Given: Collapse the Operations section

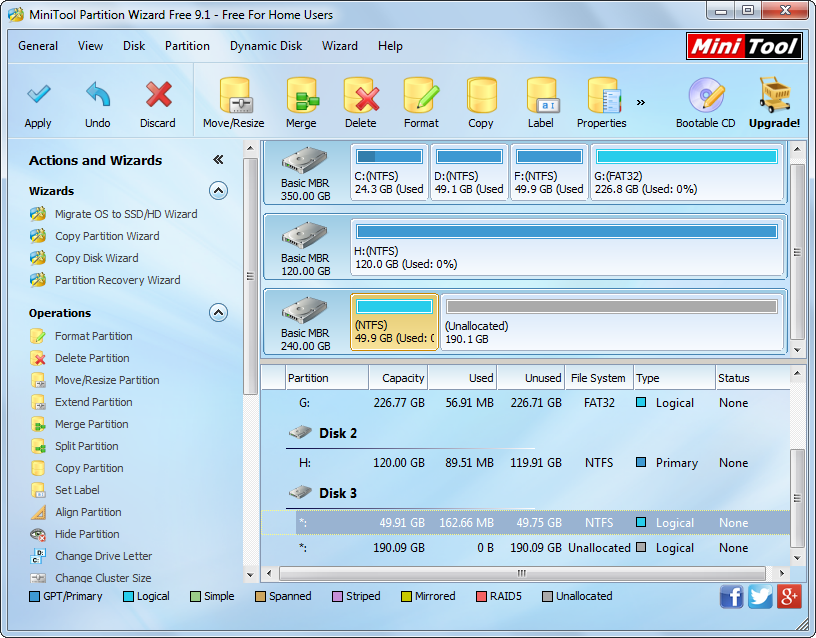Looking at the screenshot, I should [x=219, y=313].
